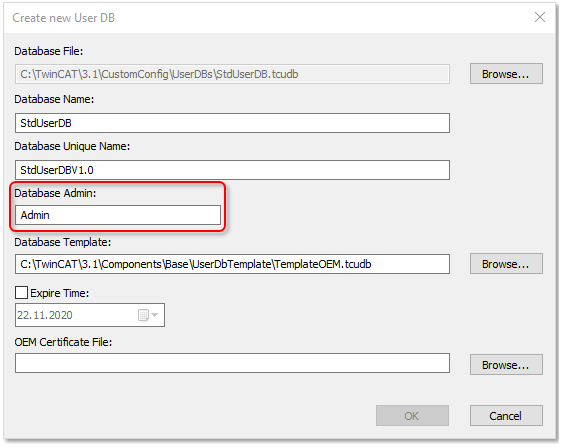
Task: Click the 'Database Name:' label
Action: [54, 99]
